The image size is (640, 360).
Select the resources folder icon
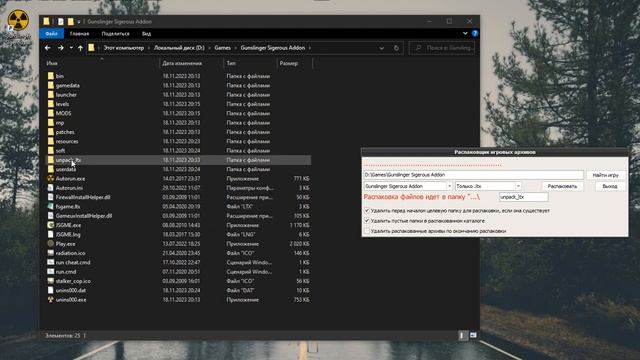tap(51, 141)
